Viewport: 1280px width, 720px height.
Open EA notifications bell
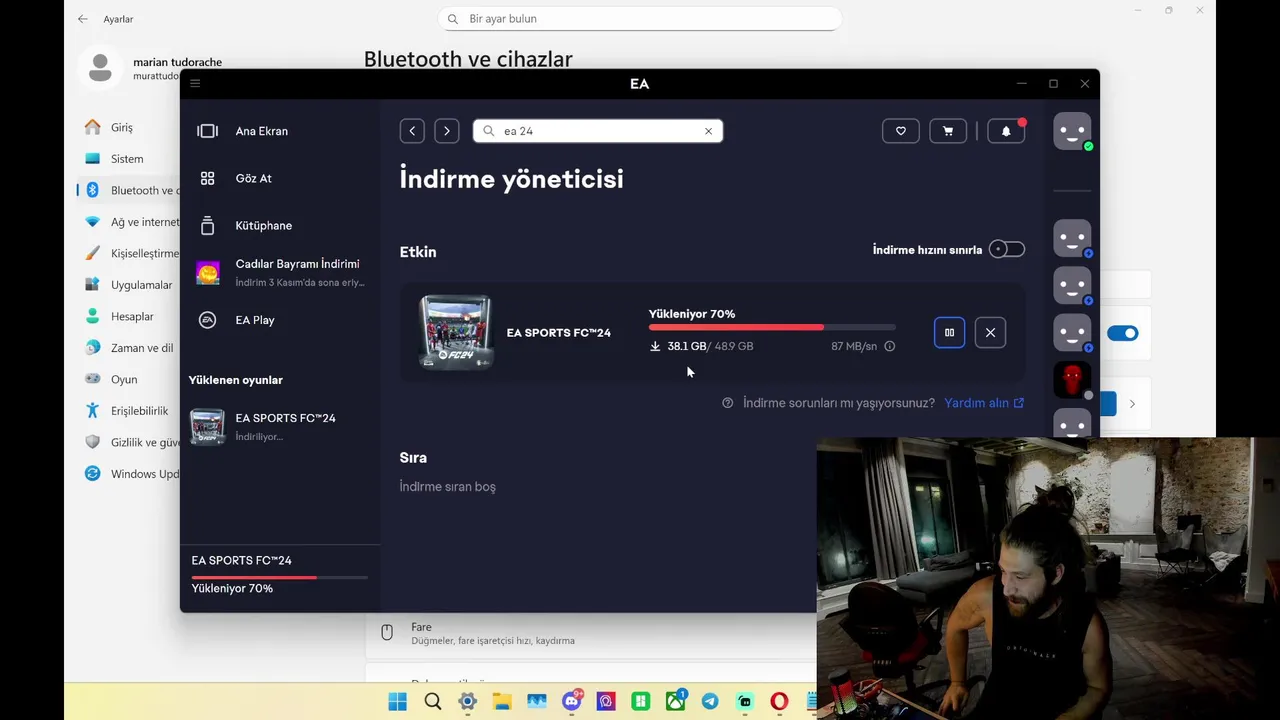click(x=1006, y=131)
